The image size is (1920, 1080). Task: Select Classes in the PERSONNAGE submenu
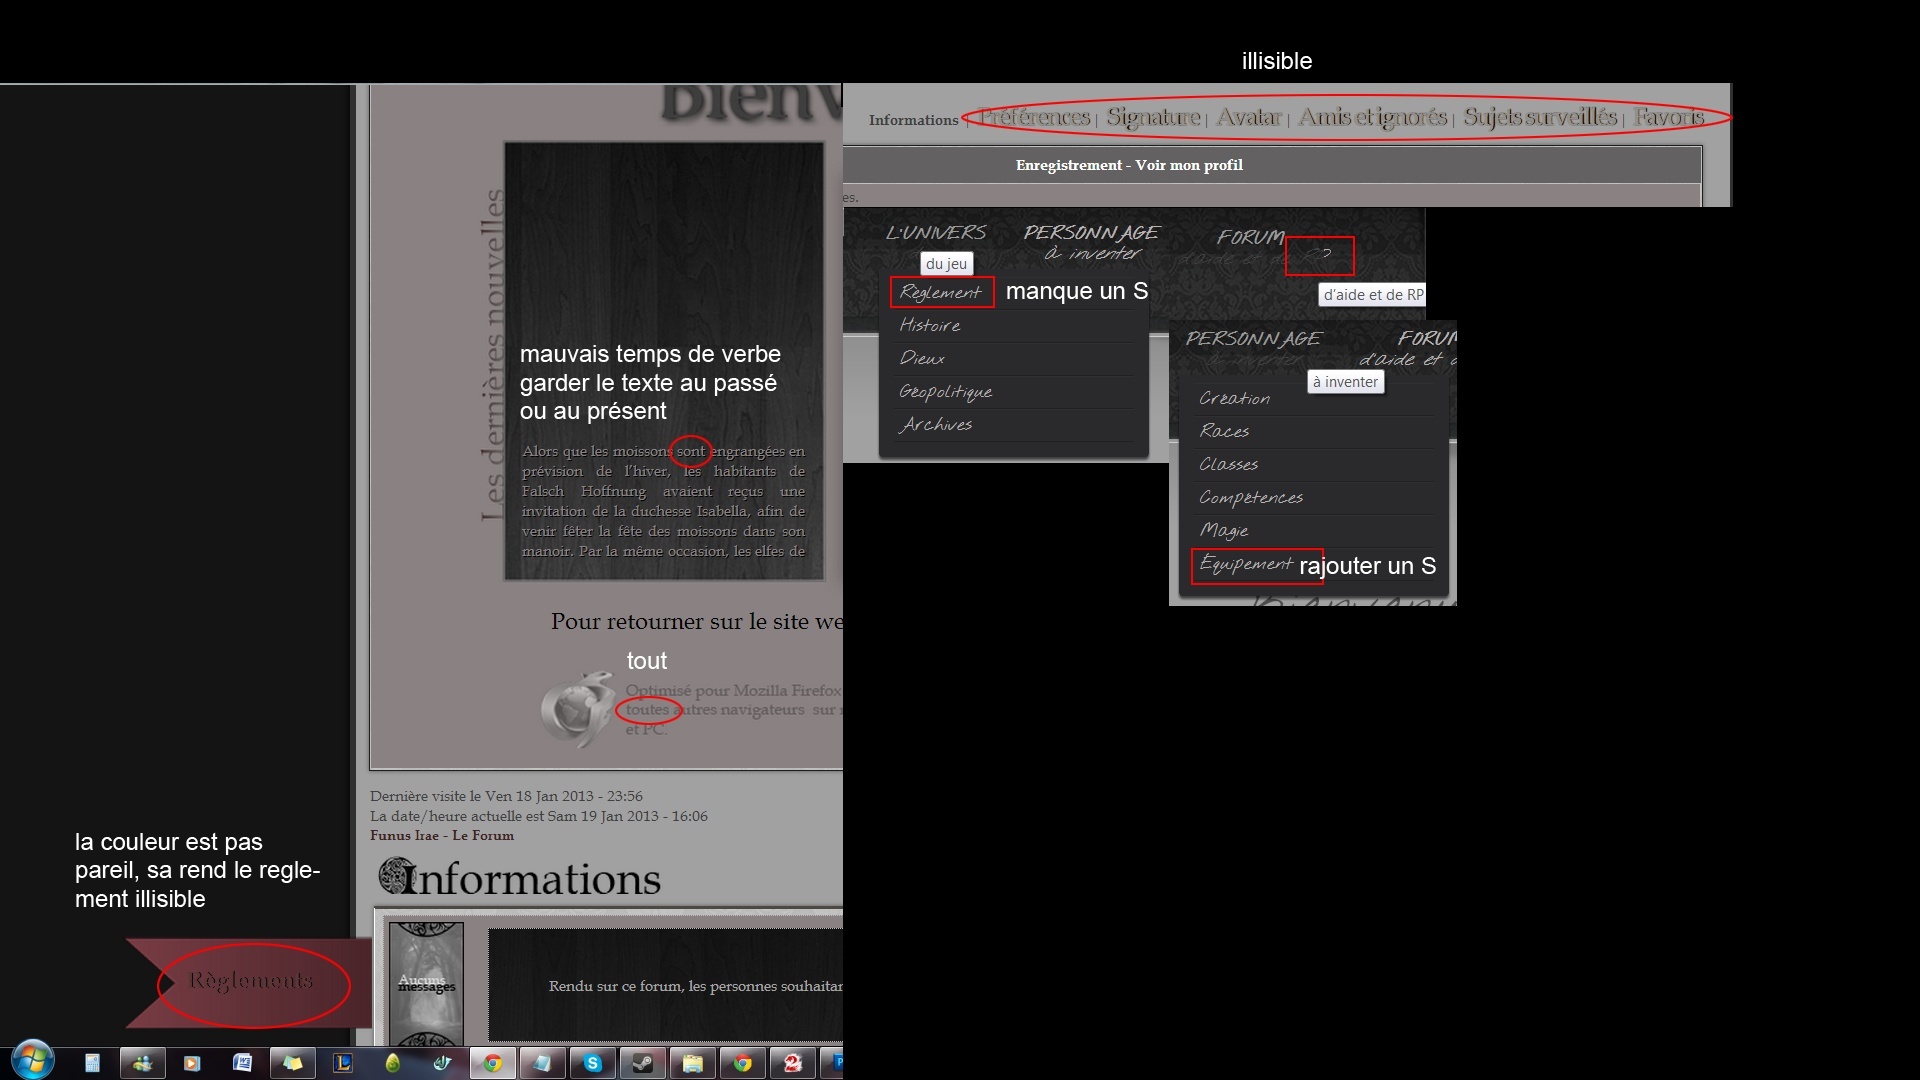tap(1228, 464)
